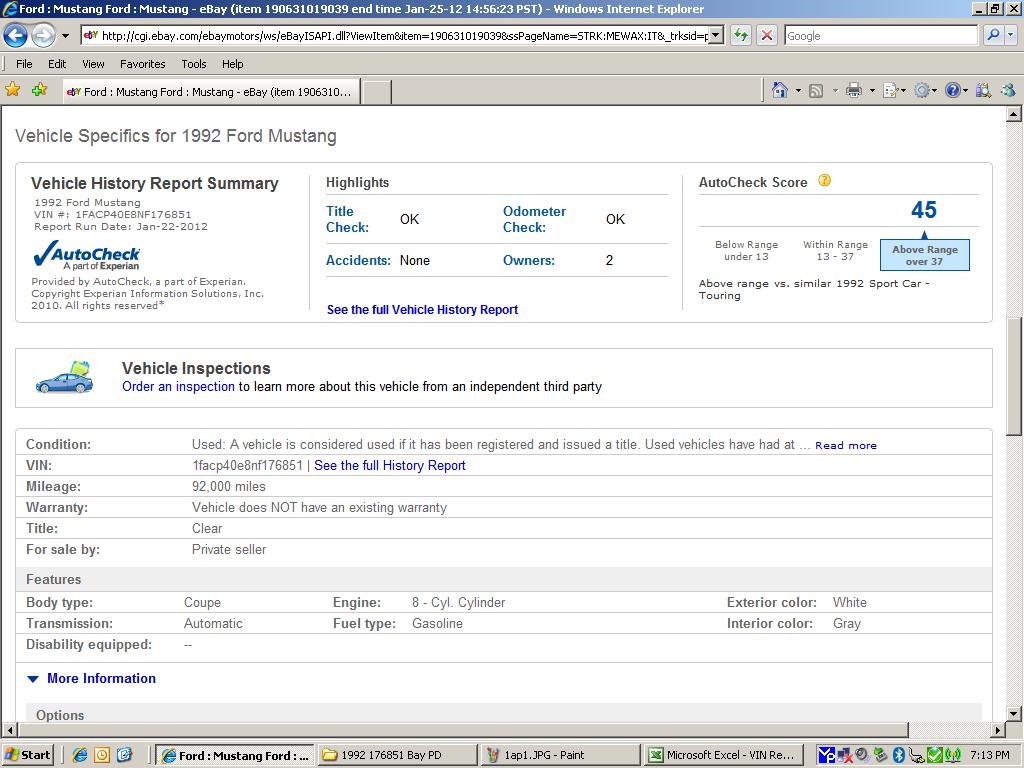Click the AutoCheck Score help icon

[824, 181]
